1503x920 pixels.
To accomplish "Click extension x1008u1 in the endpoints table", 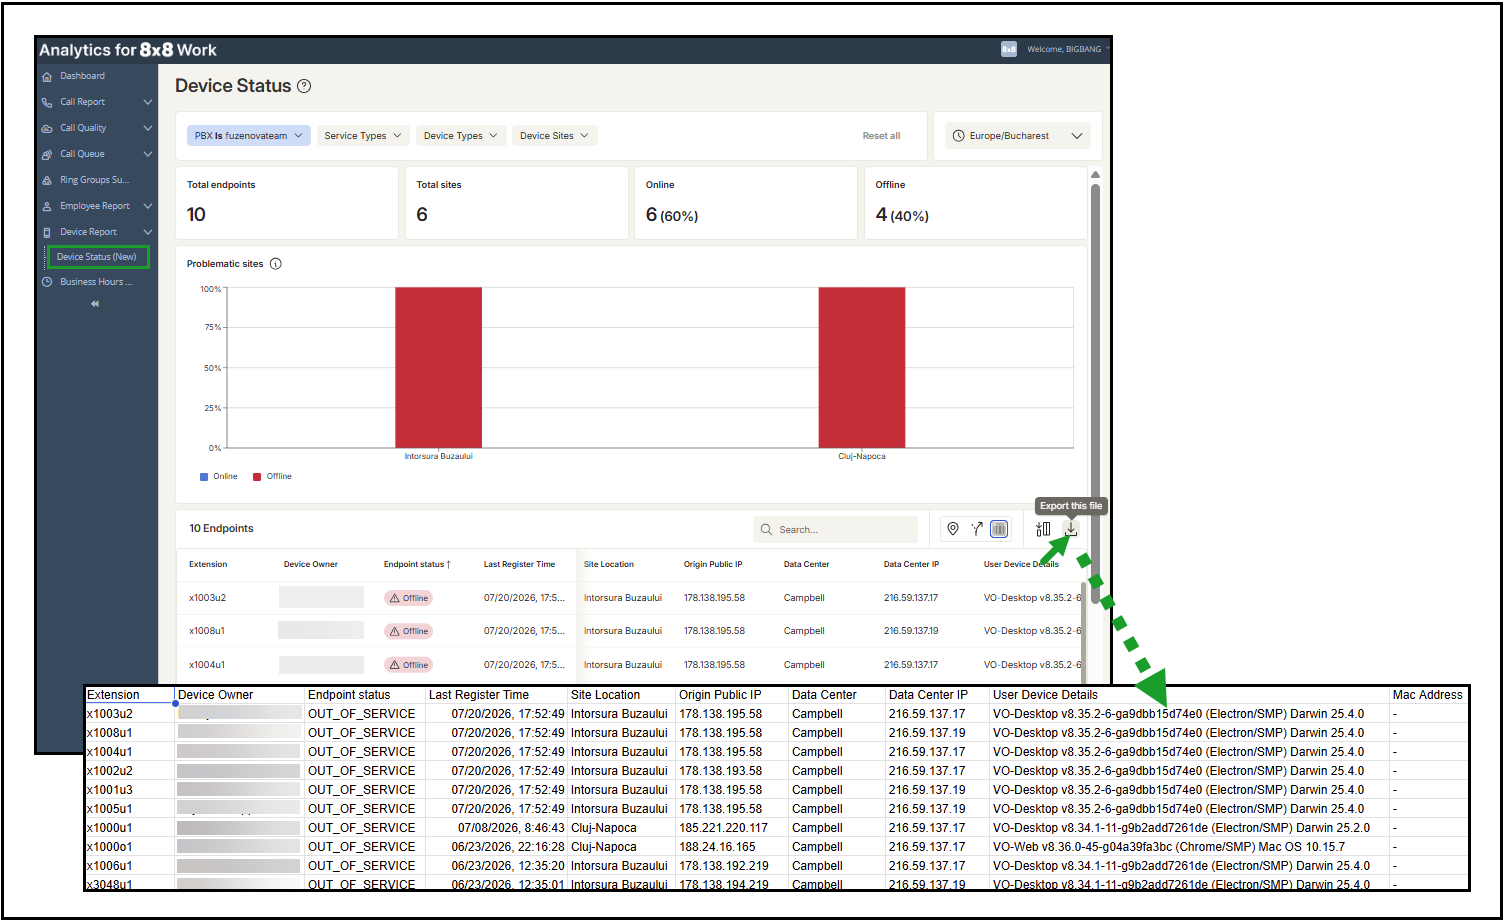I will coord(207,631).
